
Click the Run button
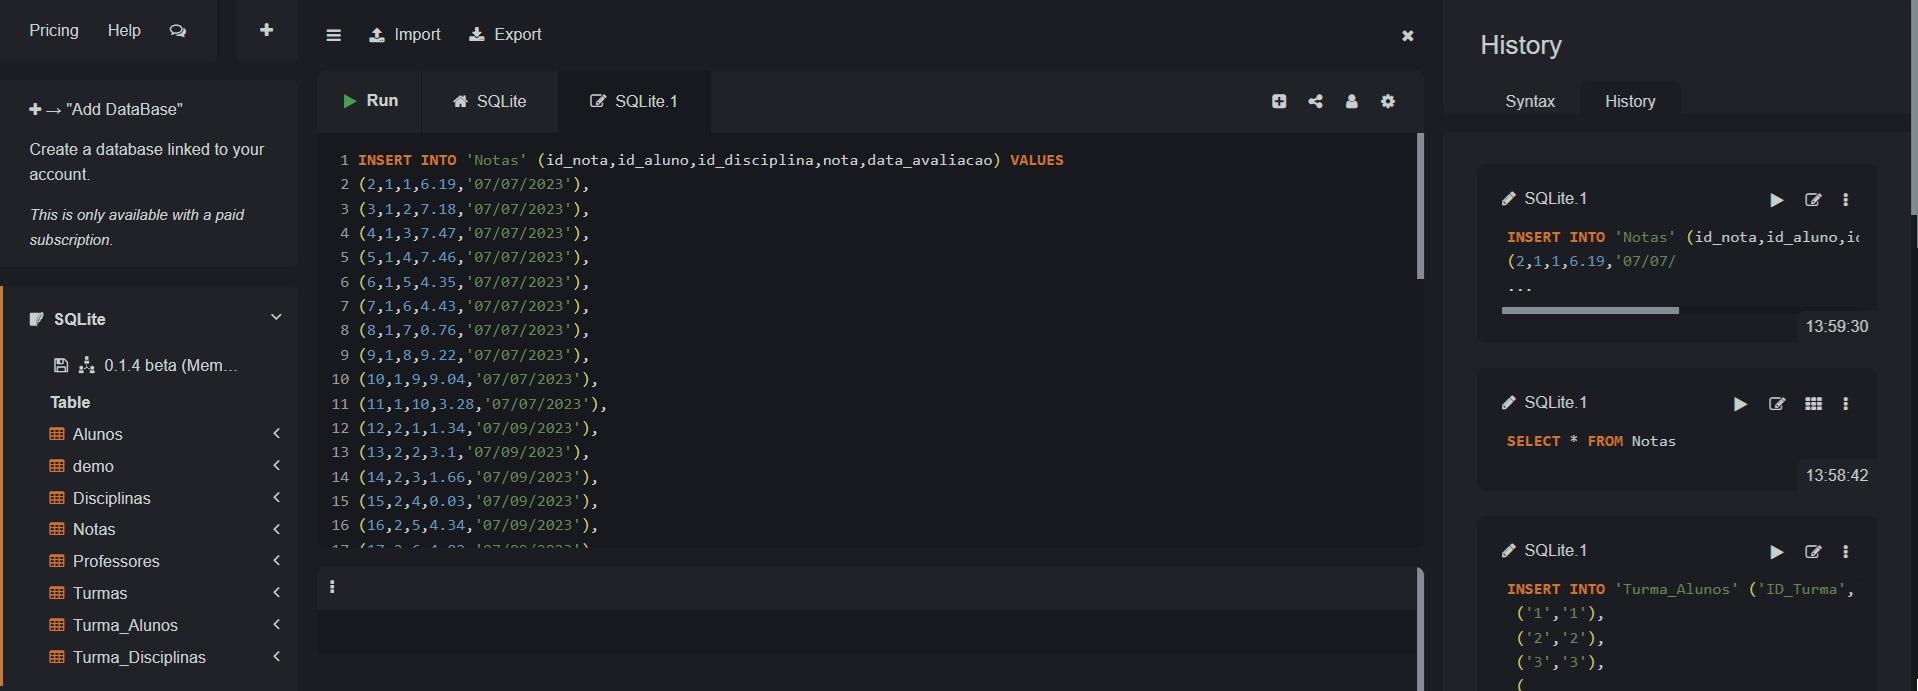[370, 101]
